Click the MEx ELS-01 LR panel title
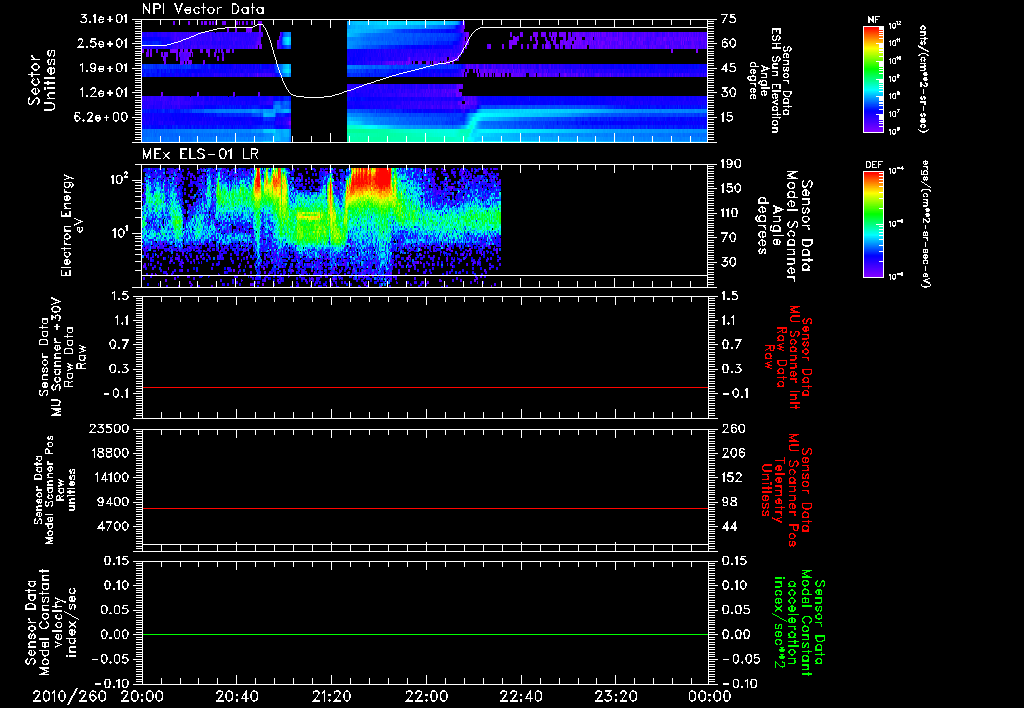The width and height of the screenshot is (1024, 708). [x=199, y=154]
